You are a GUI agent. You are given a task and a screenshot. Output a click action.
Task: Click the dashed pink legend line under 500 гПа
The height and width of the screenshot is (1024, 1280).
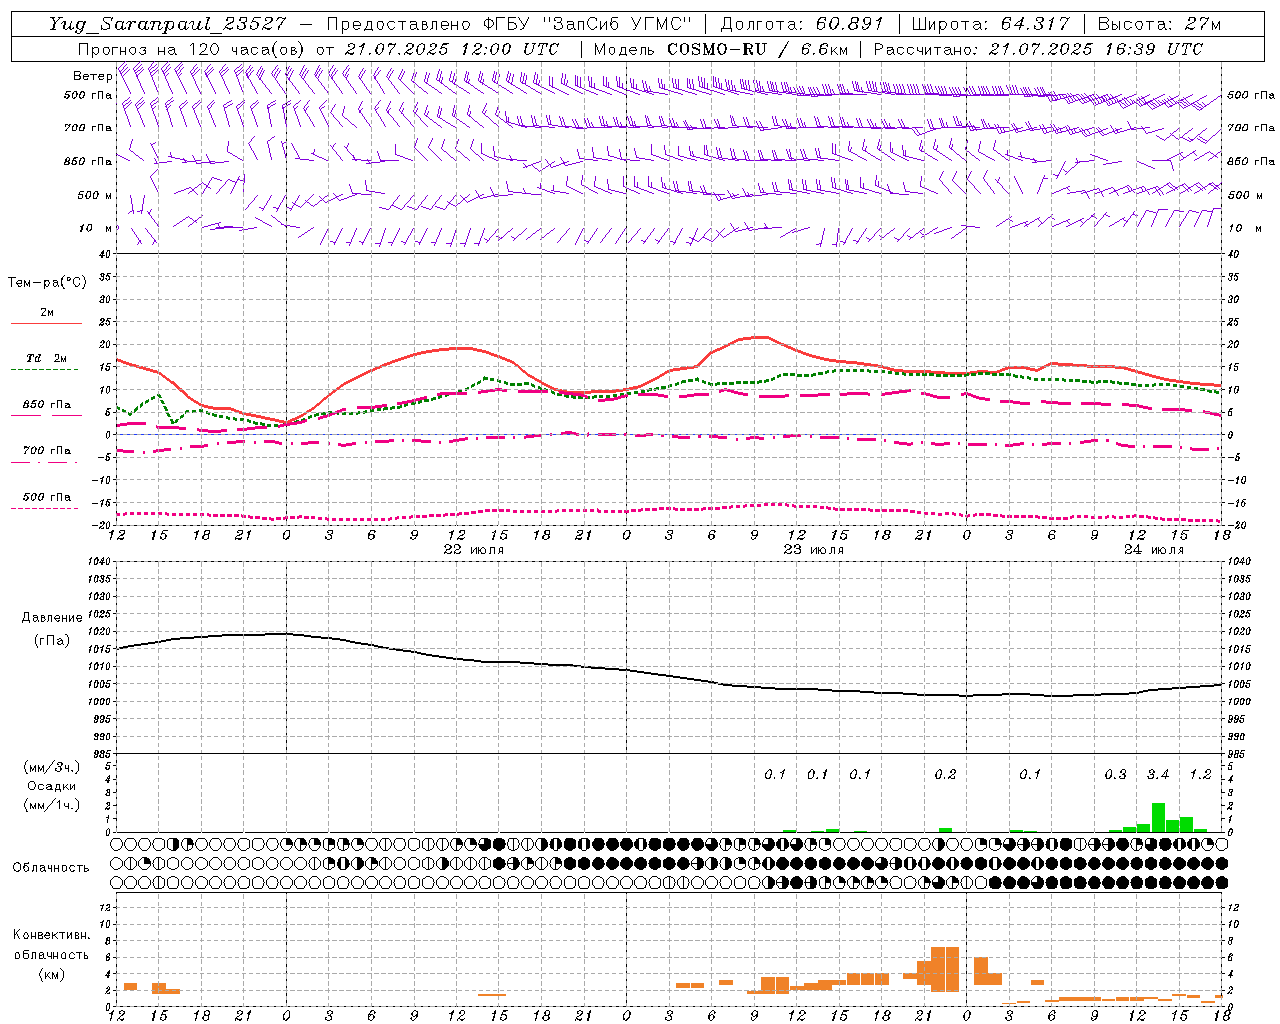point(45,509)
